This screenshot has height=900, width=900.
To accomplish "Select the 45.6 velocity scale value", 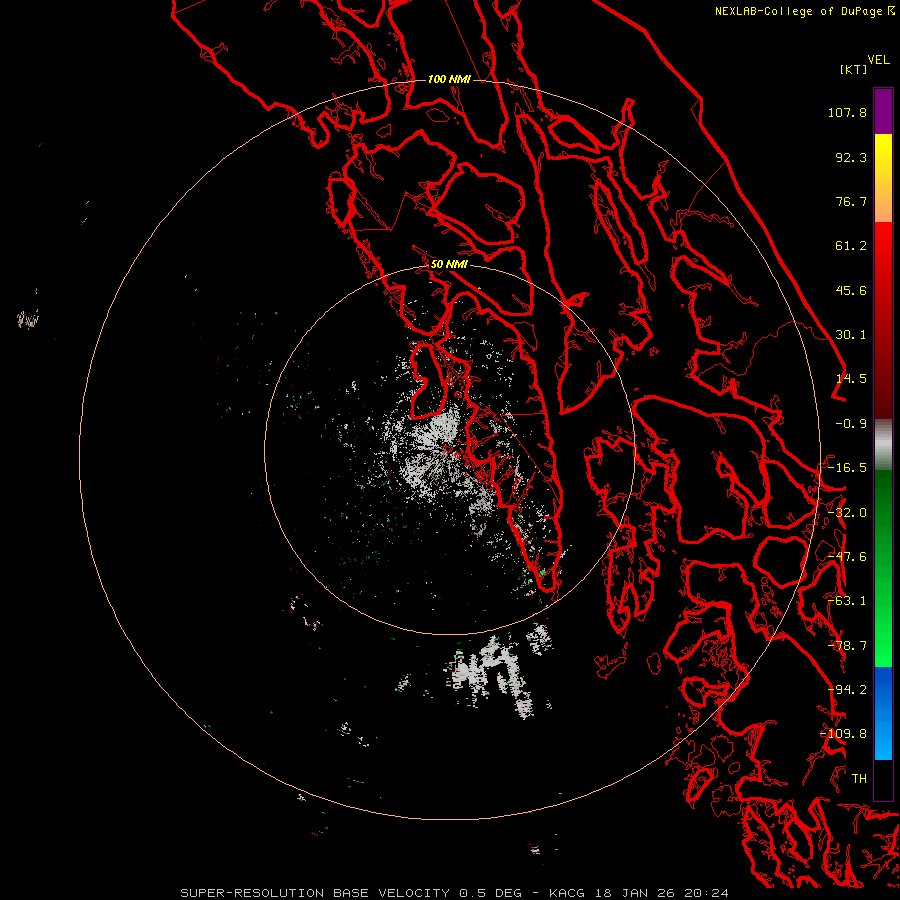I will [x=851, y=290].
